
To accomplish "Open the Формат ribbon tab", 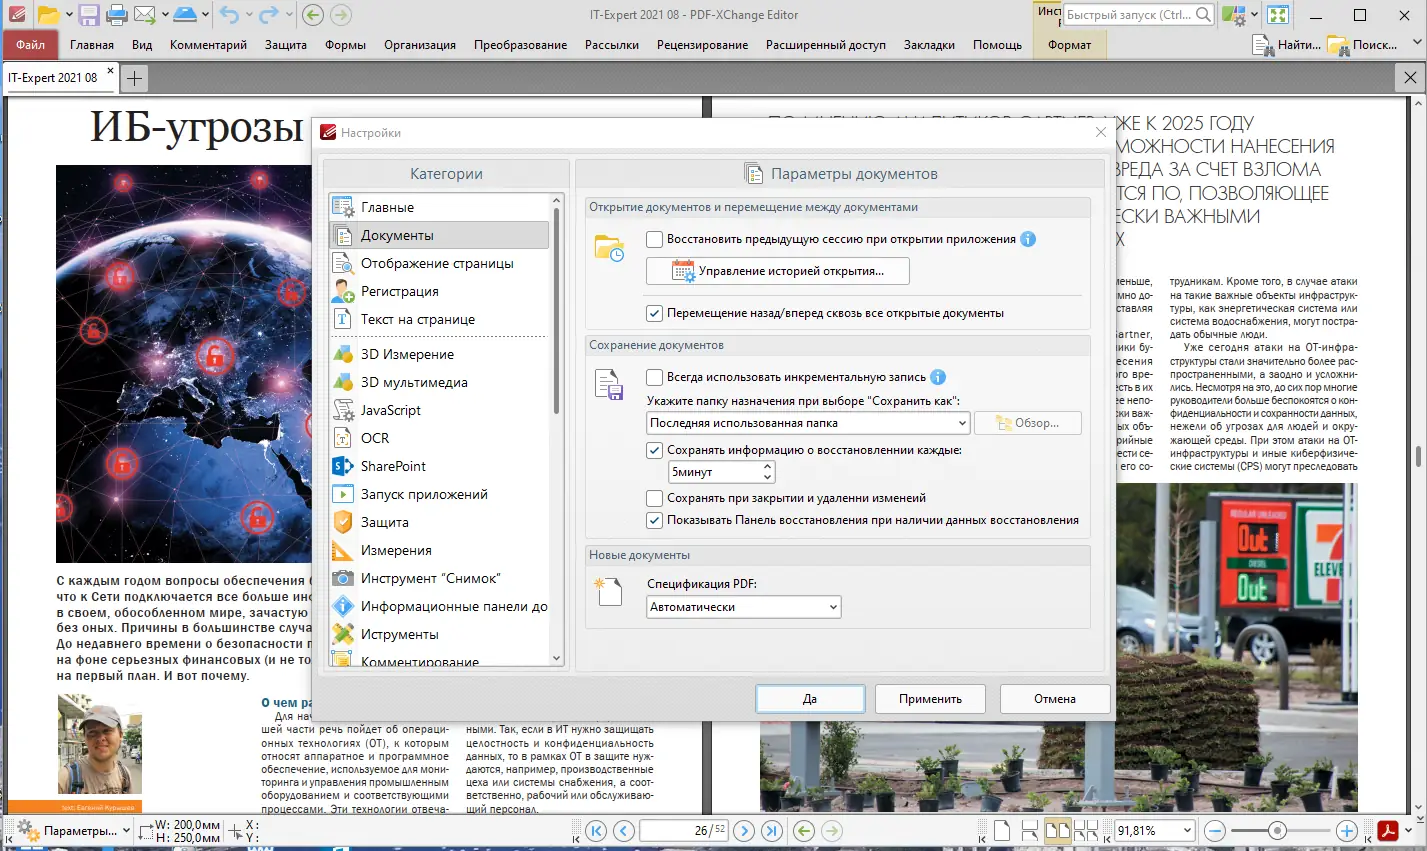I will 1069,45.
